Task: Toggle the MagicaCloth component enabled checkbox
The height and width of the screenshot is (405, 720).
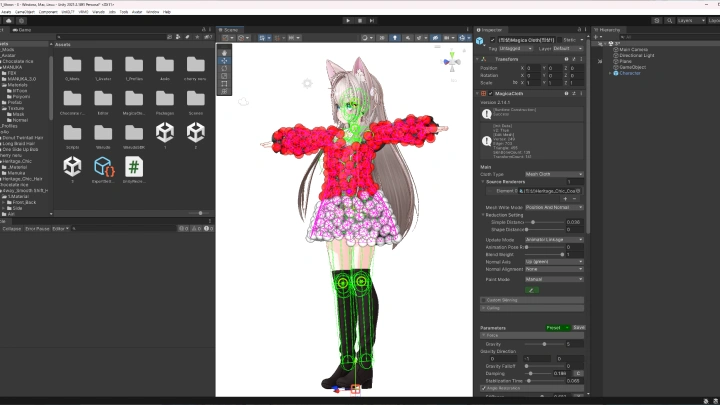Action: pos(490,94)
